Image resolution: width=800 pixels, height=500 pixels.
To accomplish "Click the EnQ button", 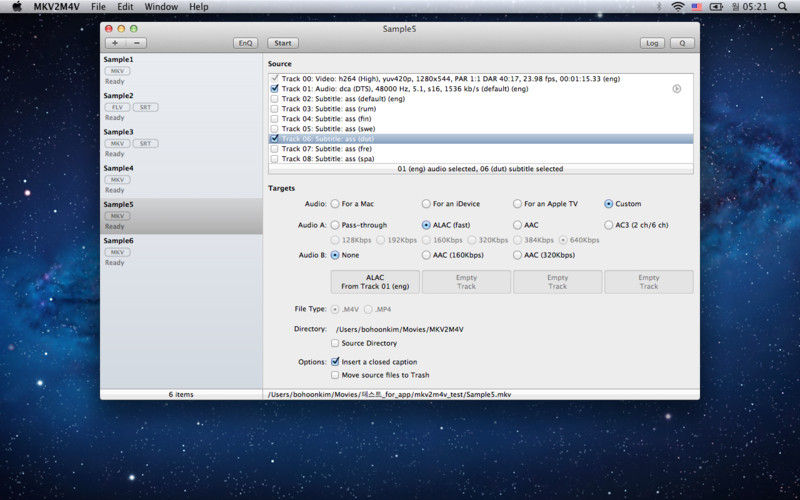I will 245,43.
